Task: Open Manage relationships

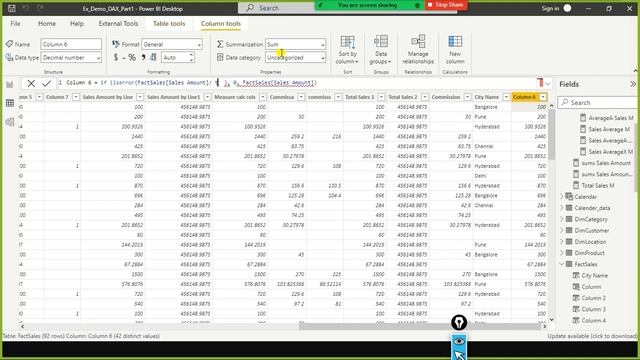Action: [x=418, y=49]
